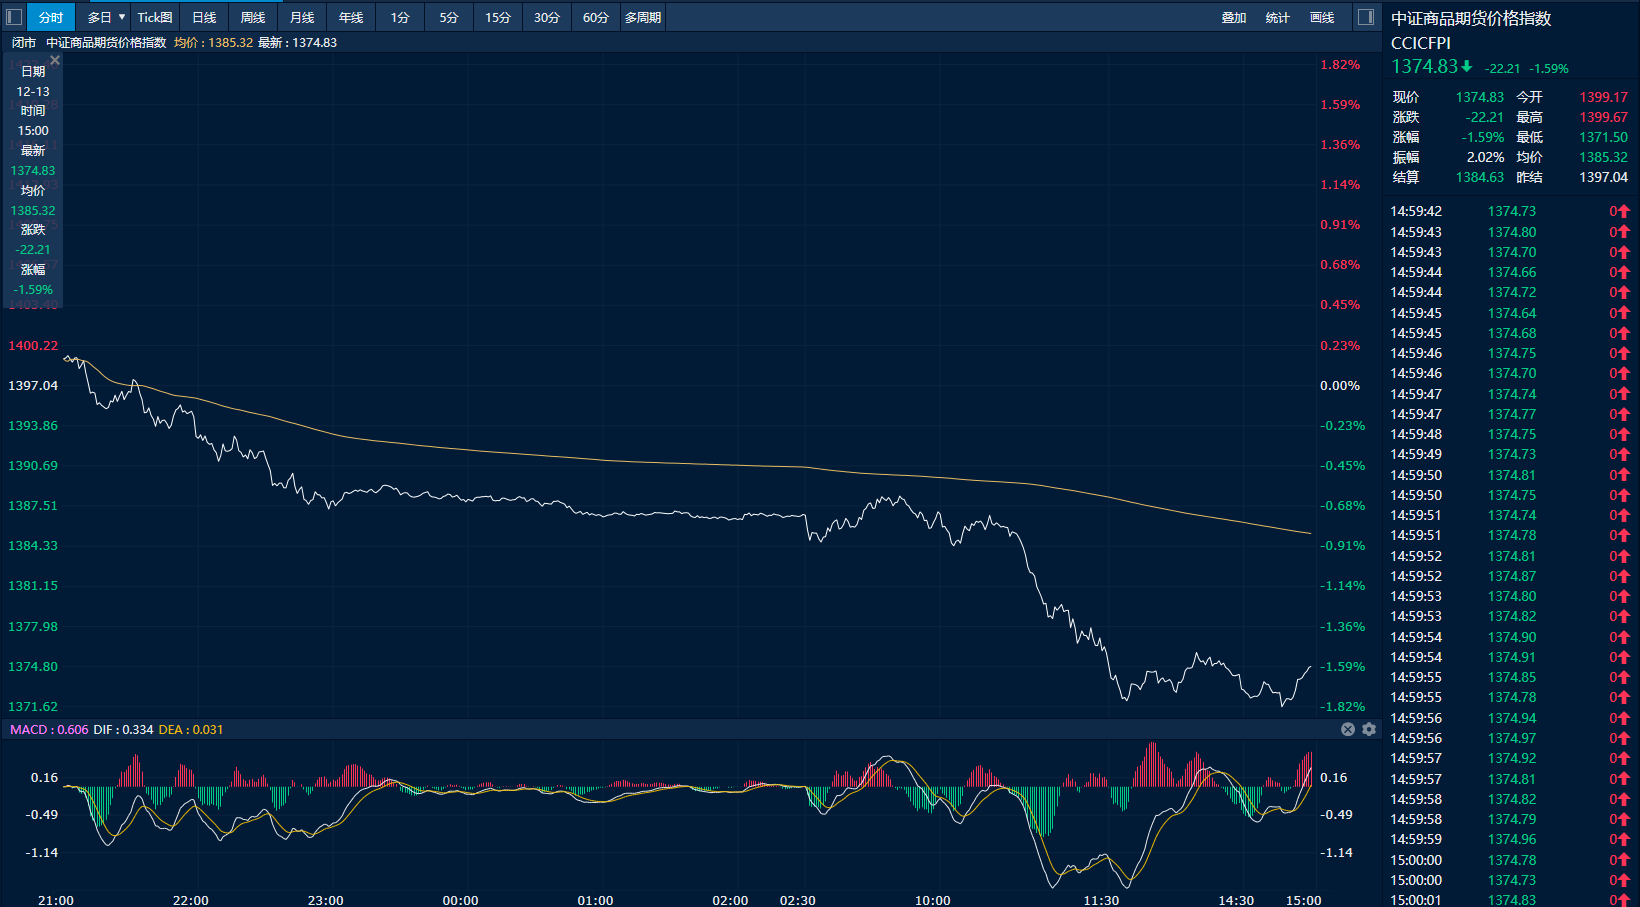Click the 02:30 time axis label
Screen dimensions: 1640x907
coord(797,900)
